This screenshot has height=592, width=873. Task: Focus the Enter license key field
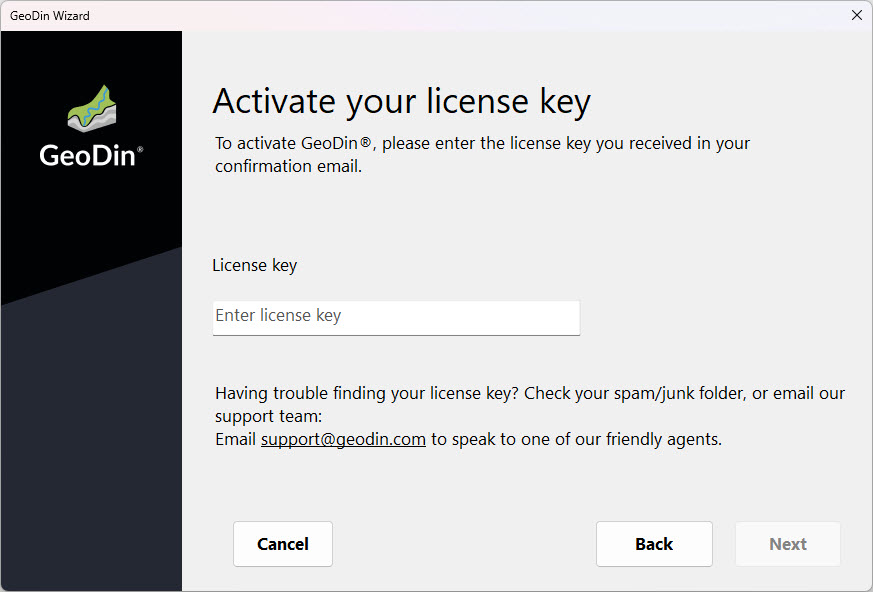(396, 317)
